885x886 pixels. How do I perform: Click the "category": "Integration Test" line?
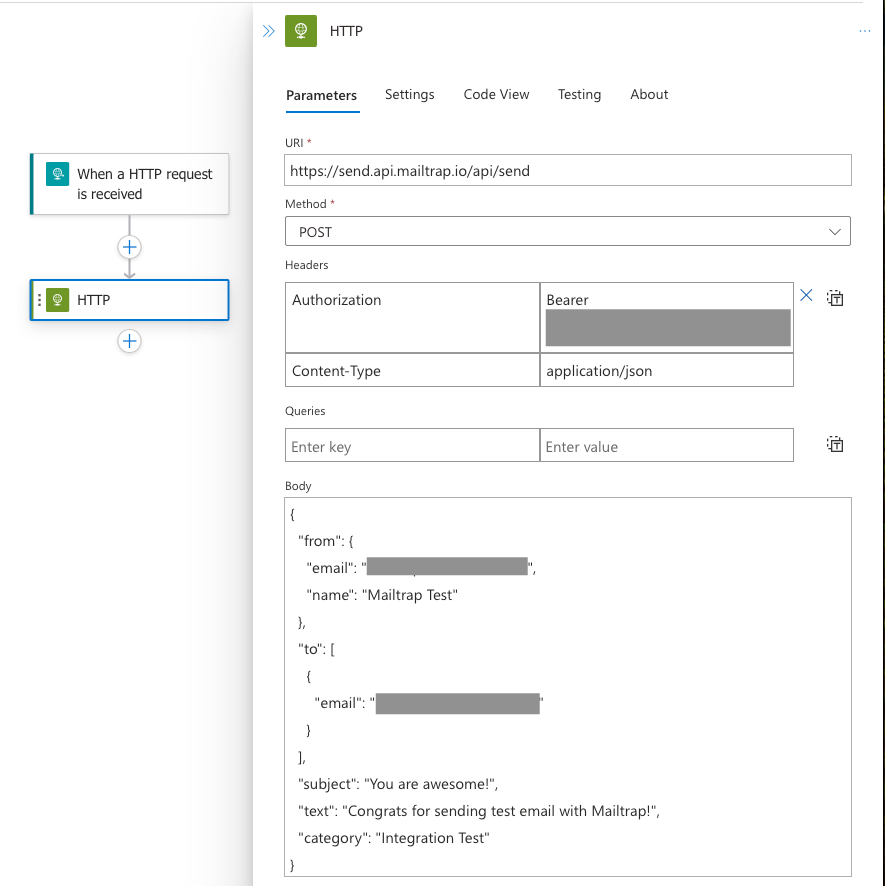click(x=393, y=838)
